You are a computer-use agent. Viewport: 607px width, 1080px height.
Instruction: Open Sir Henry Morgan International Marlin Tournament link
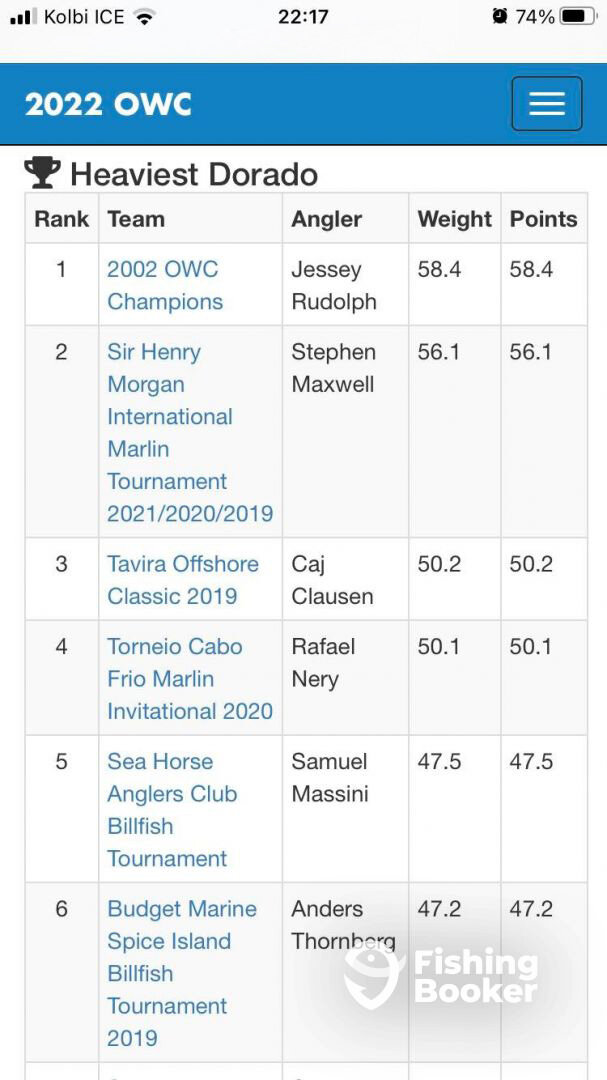(x=190, y=433)
